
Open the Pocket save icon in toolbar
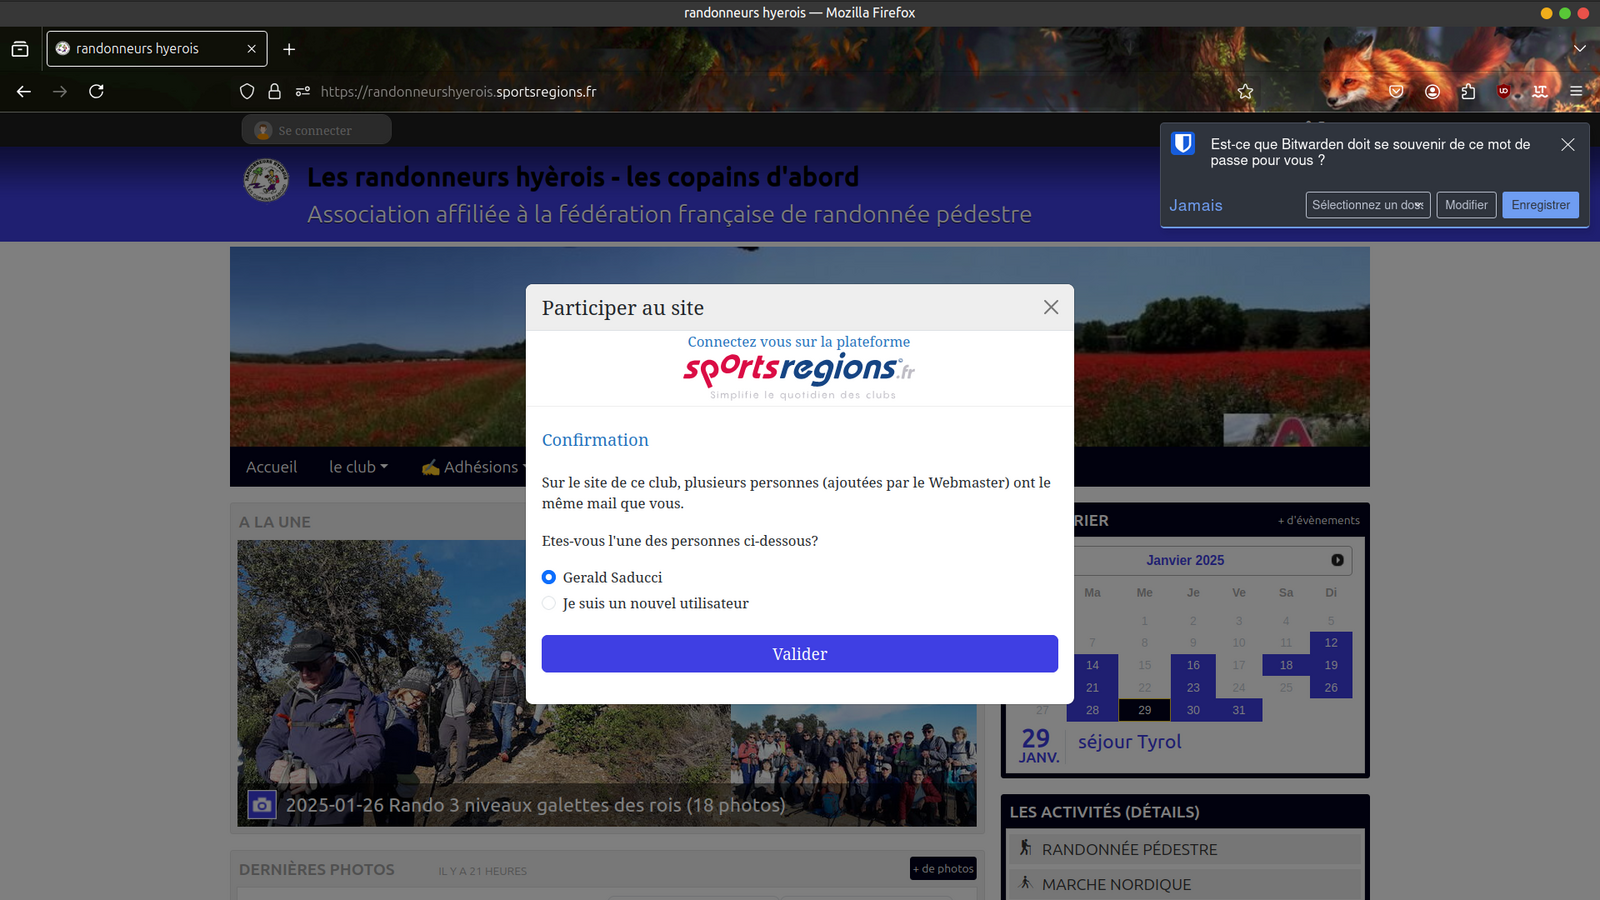pyautogui.click(x=1396, y=91)
